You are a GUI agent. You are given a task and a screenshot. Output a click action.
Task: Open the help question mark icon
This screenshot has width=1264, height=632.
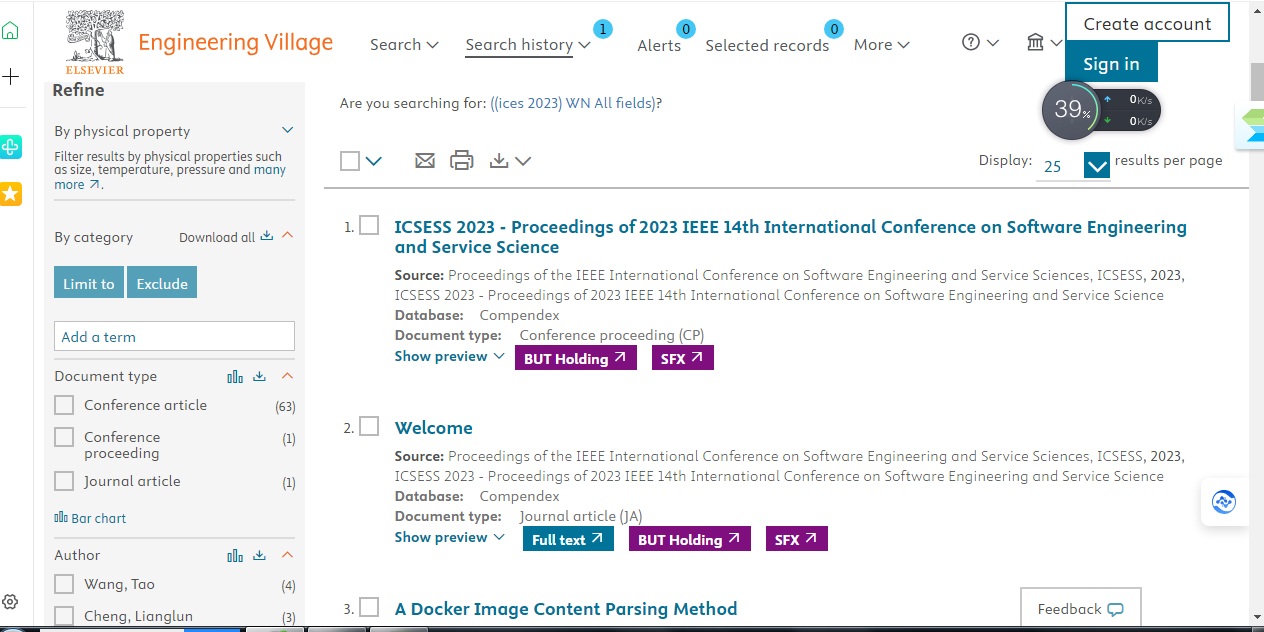click(x=971, y=42)
